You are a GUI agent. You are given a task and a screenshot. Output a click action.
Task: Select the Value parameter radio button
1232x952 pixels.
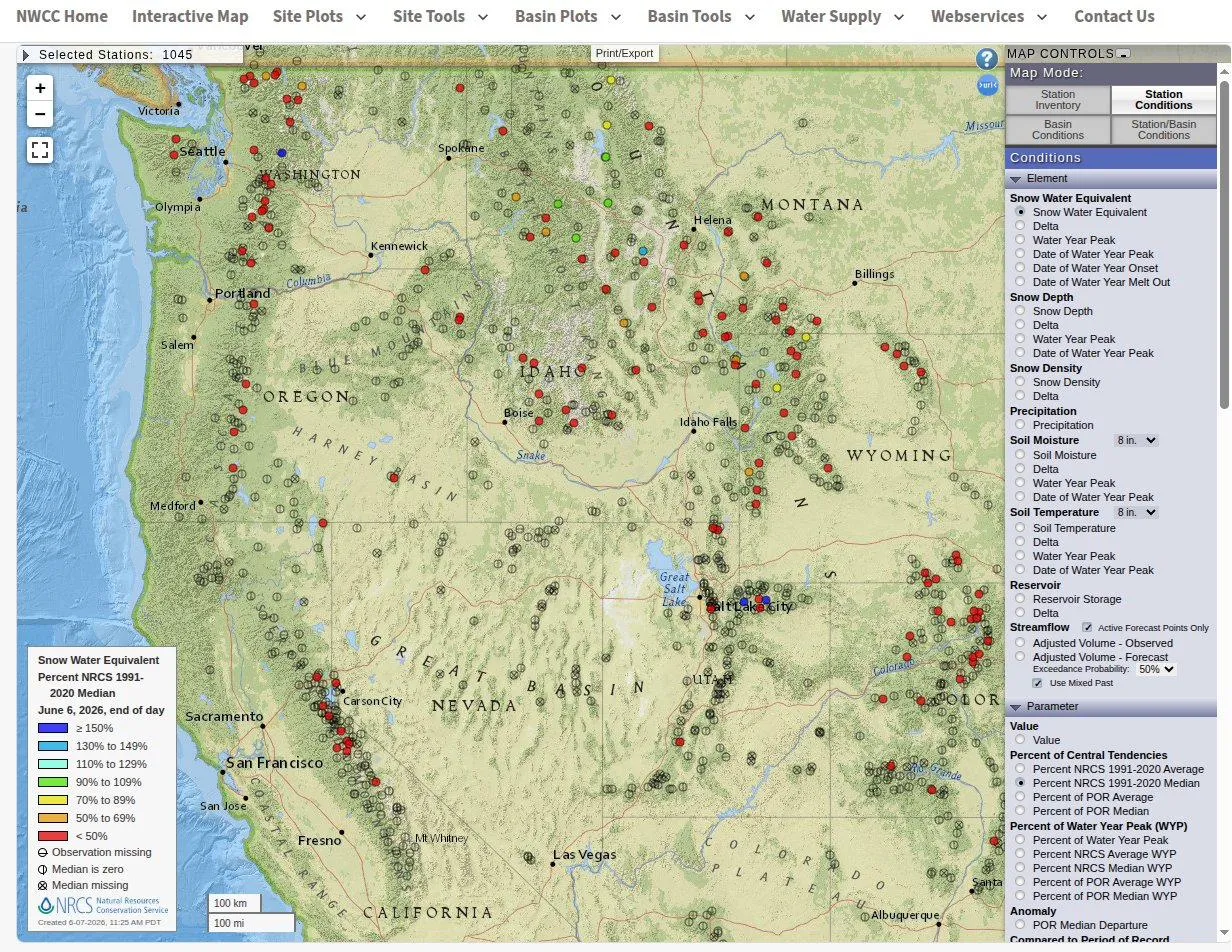coord(1020,740)
